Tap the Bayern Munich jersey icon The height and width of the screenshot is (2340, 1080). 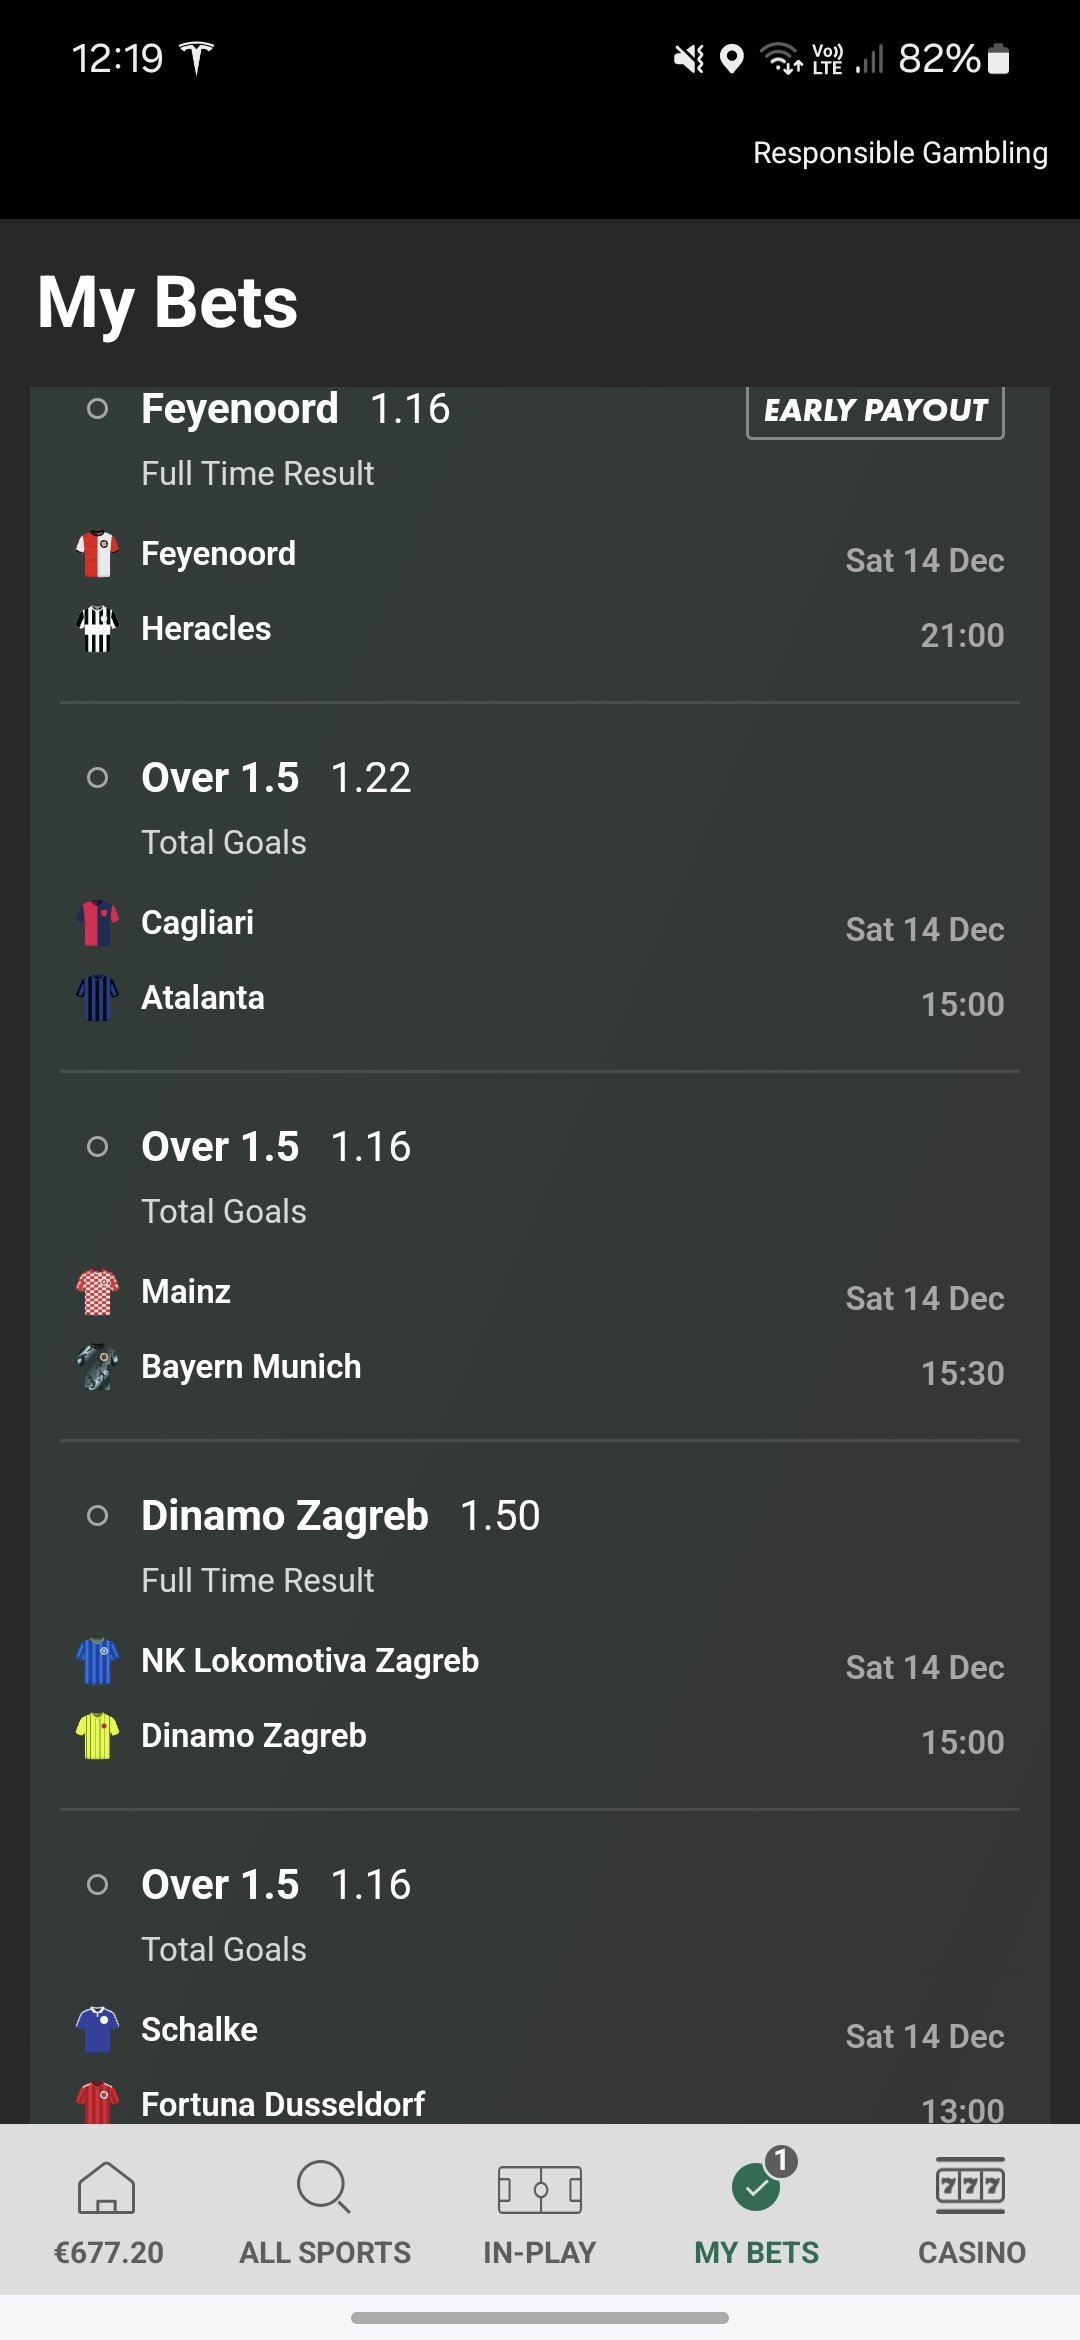[x=97, y=1367]
